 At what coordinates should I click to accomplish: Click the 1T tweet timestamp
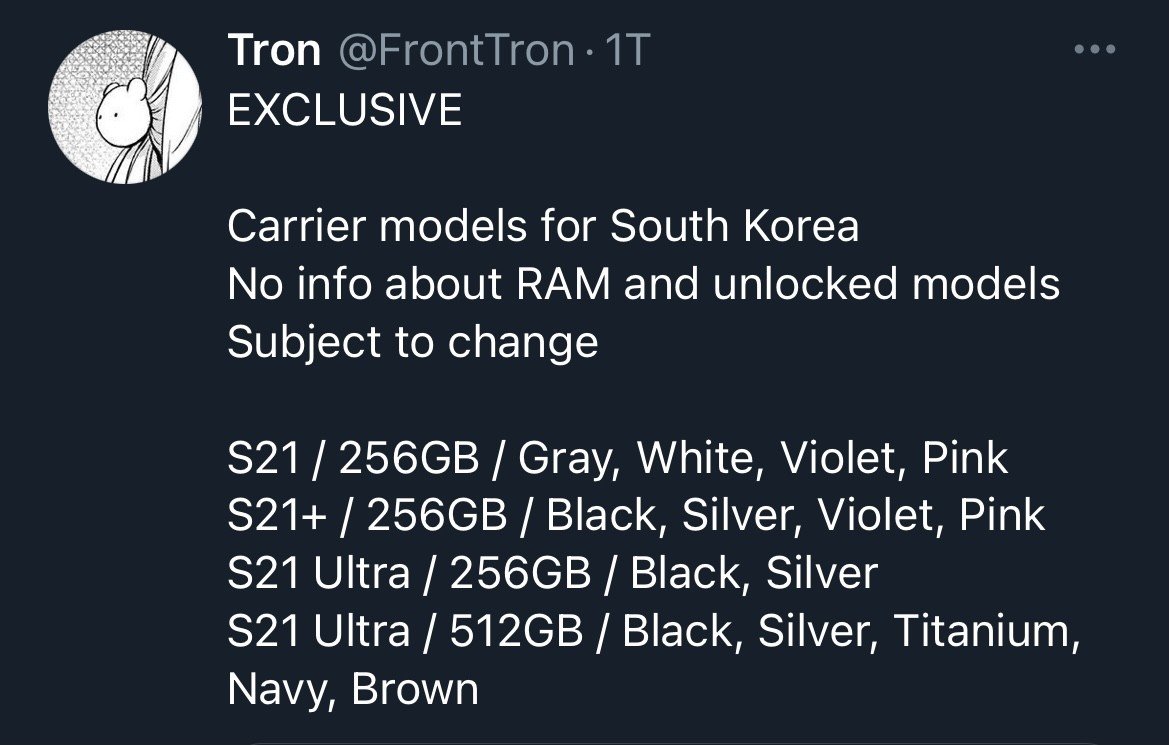click(x=627, y=51)
